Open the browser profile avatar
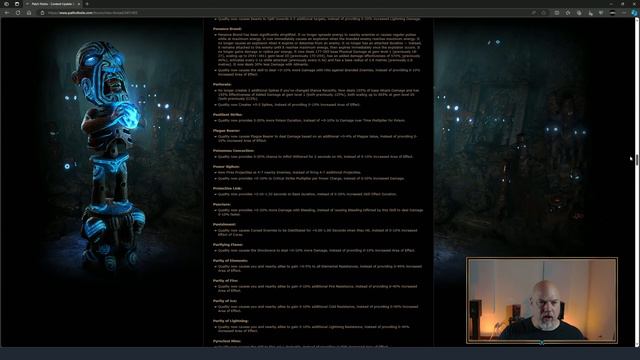Viewport: 640px width, 360px height. click(612, 13)
